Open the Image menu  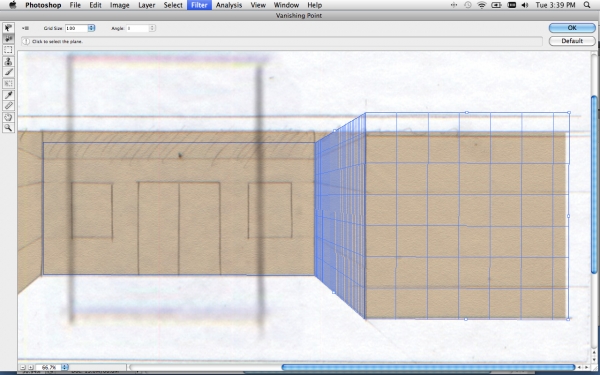119,5
